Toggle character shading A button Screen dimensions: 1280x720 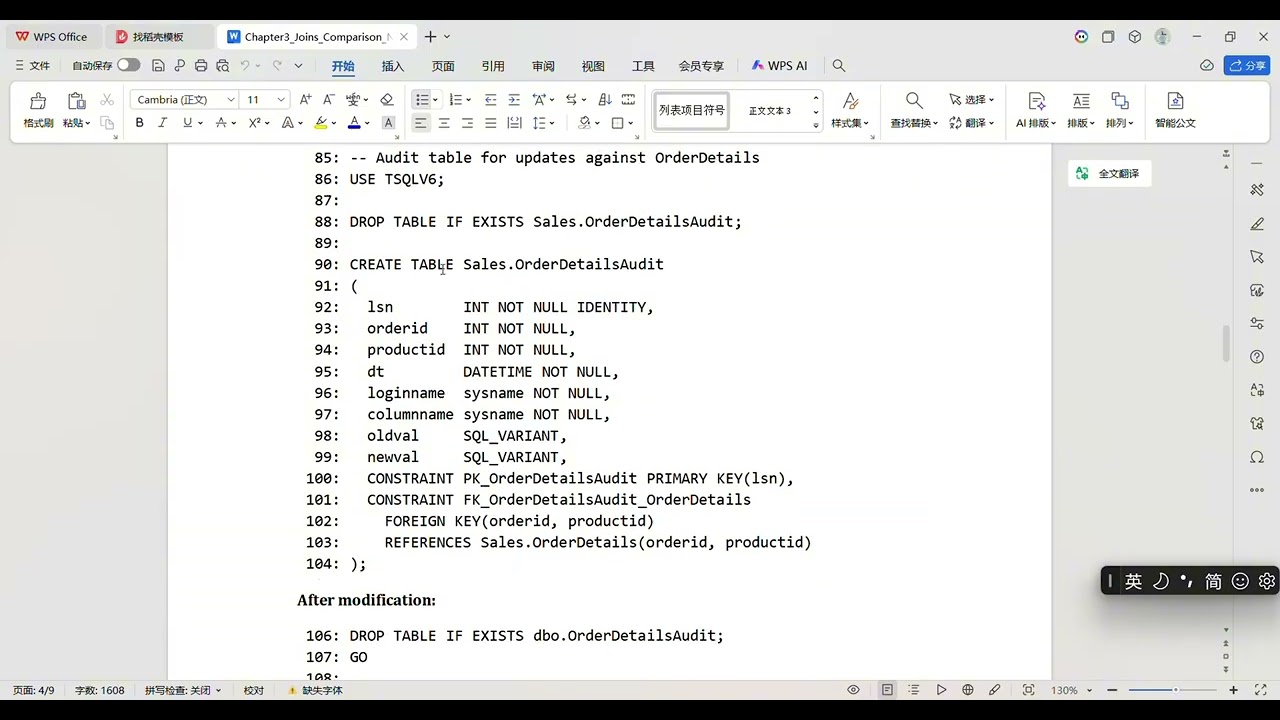click(x=389, y=123)
